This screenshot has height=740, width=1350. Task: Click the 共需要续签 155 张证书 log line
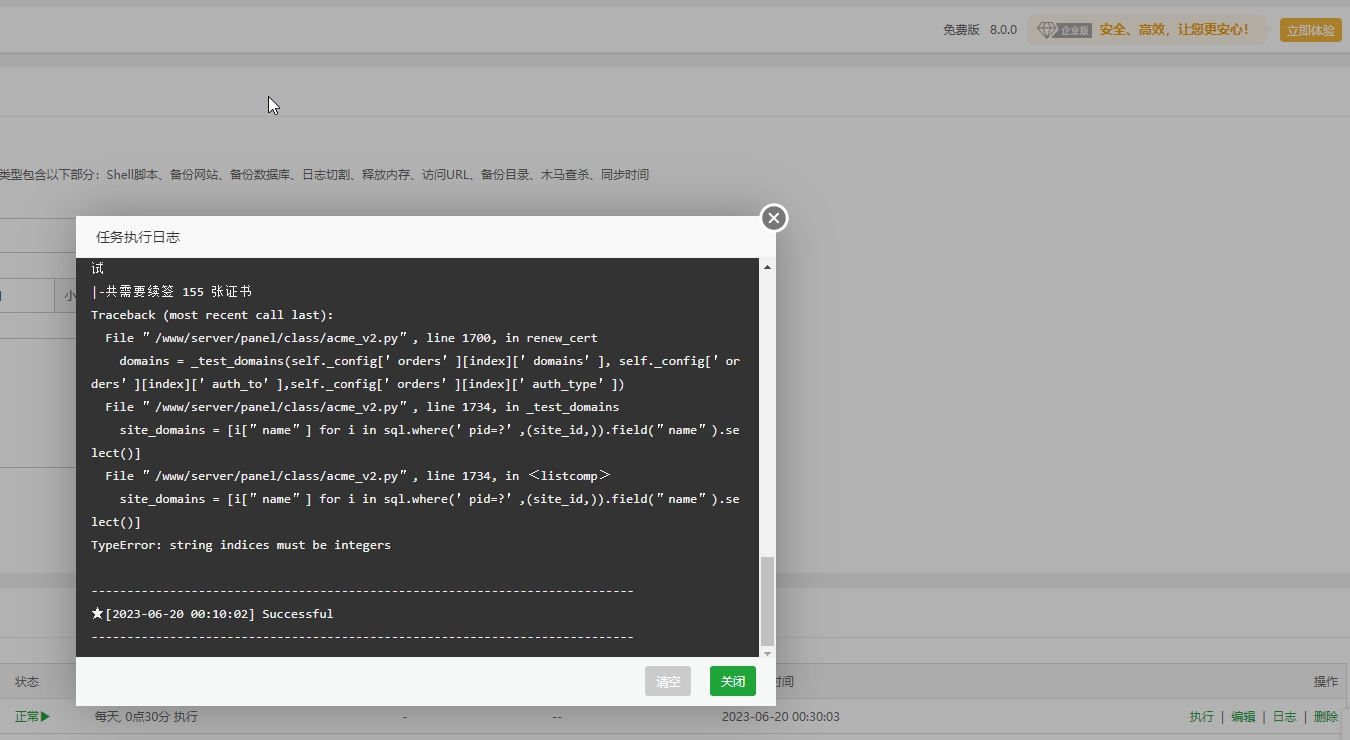click(x=171, y=292)
